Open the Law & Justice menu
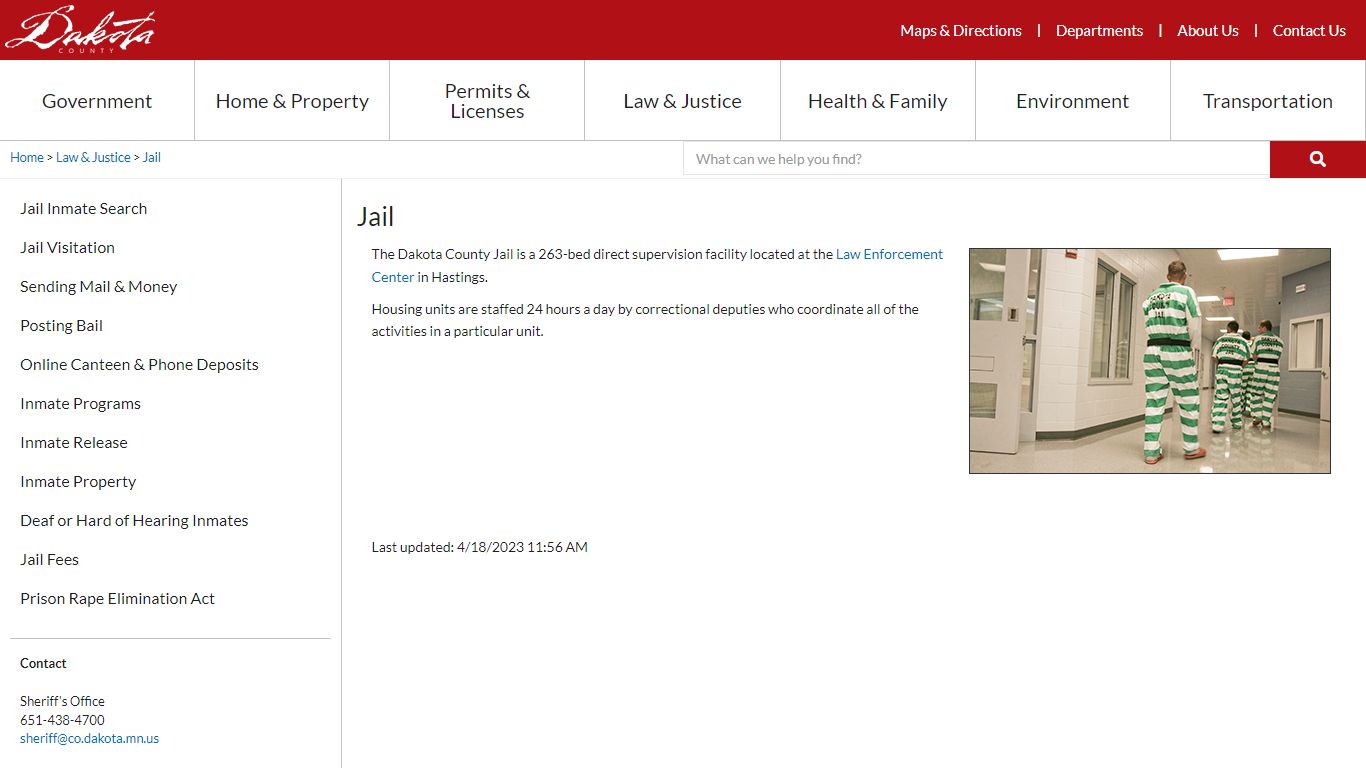 [x=682, y=101]
